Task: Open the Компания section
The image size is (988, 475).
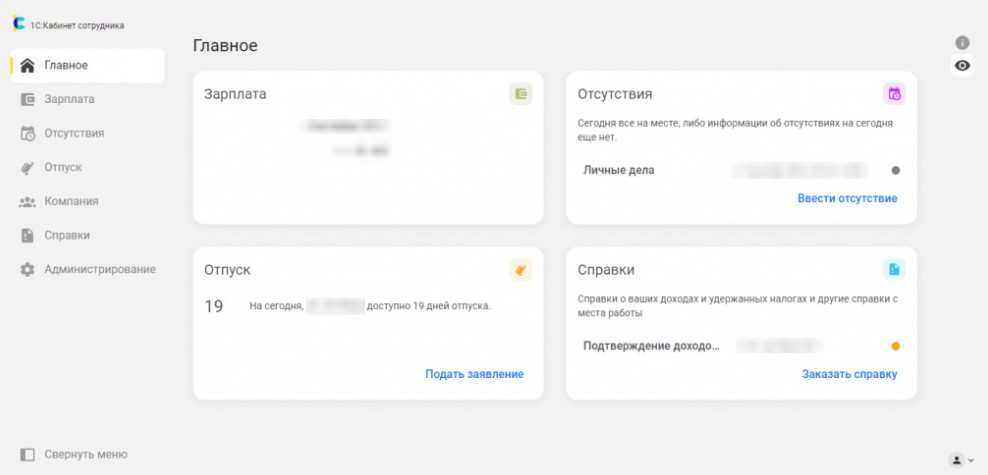Action: coord(71,201)
